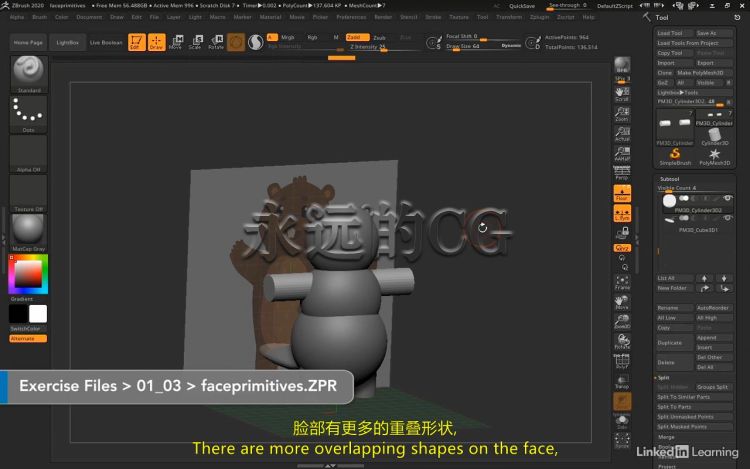Click Split To Parts button
750x469 pixels.
[695, 407]
